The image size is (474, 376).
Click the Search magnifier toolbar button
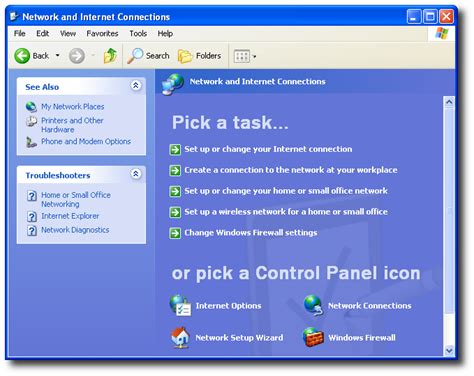pos(149,56)
